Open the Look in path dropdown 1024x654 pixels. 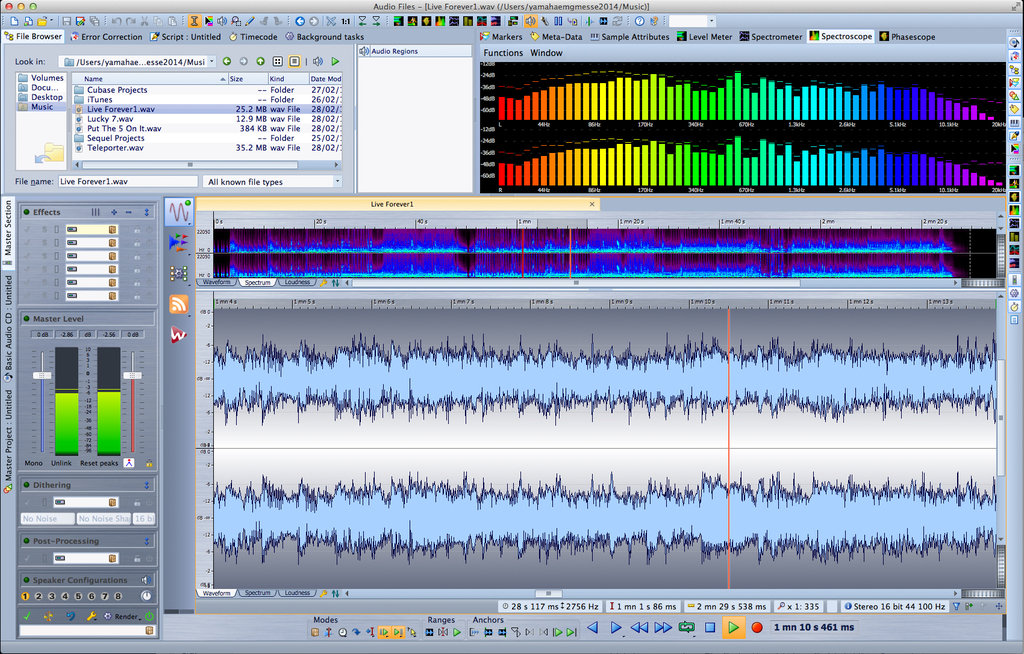point(212,61)
